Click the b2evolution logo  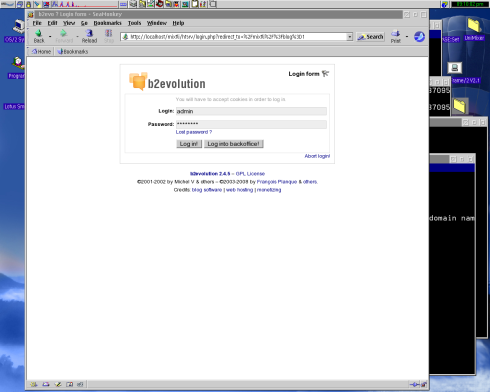click(x=167, y=82)
